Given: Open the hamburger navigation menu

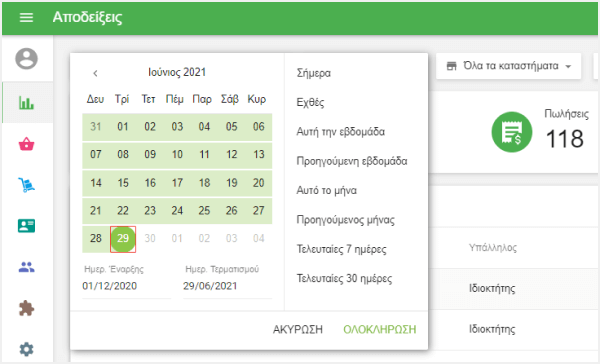Looking at the screenshot, I should tap(26, 17).
